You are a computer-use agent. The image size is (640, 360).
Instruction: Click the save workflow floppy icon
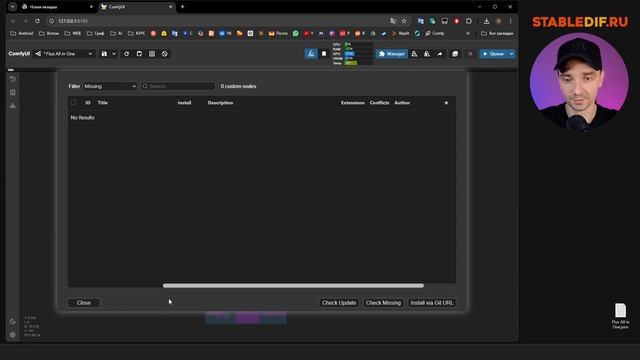coord(104,54)
